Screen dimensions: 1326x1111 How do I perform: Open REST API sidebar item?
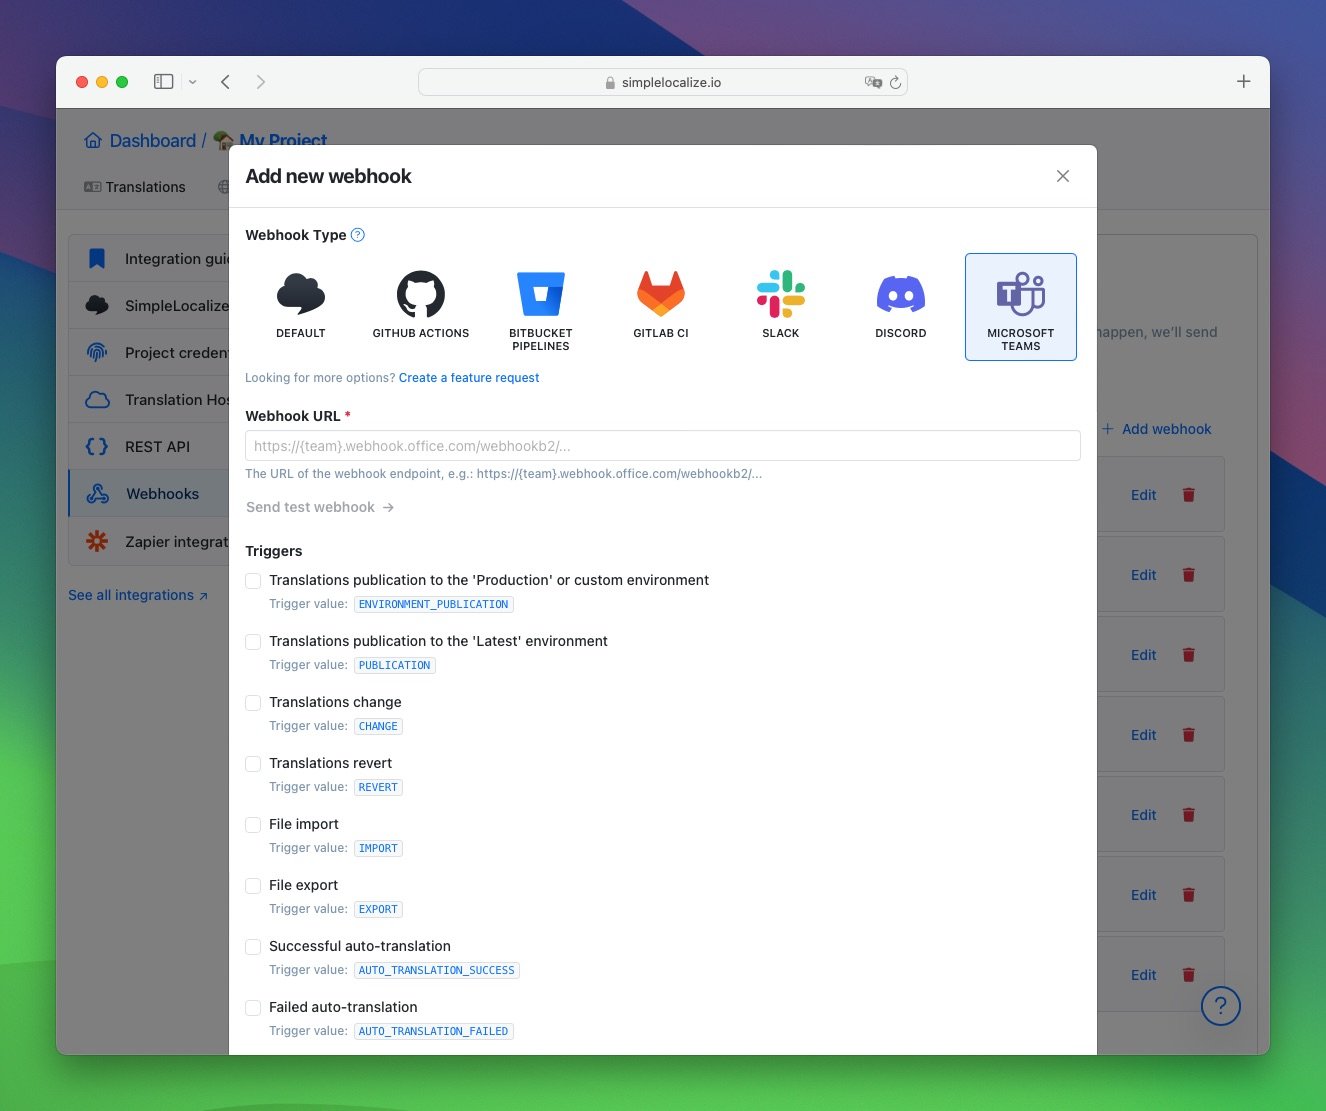click(149, 447)
